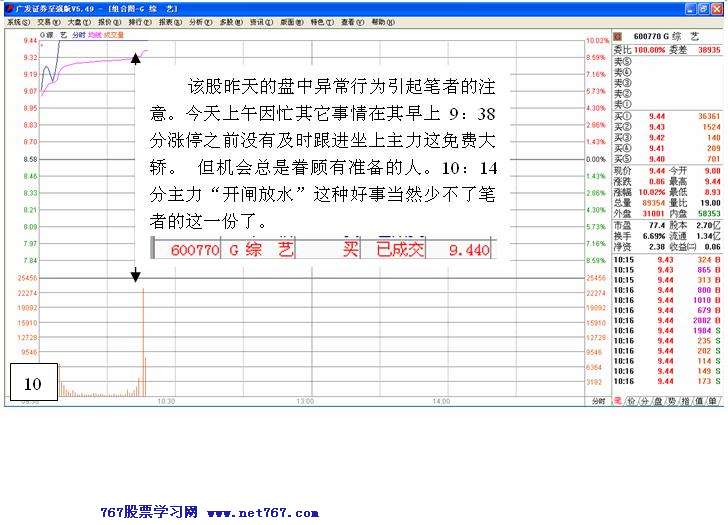
Task: Click 600770 code in order record row
Action: click(x=195, y=251)
